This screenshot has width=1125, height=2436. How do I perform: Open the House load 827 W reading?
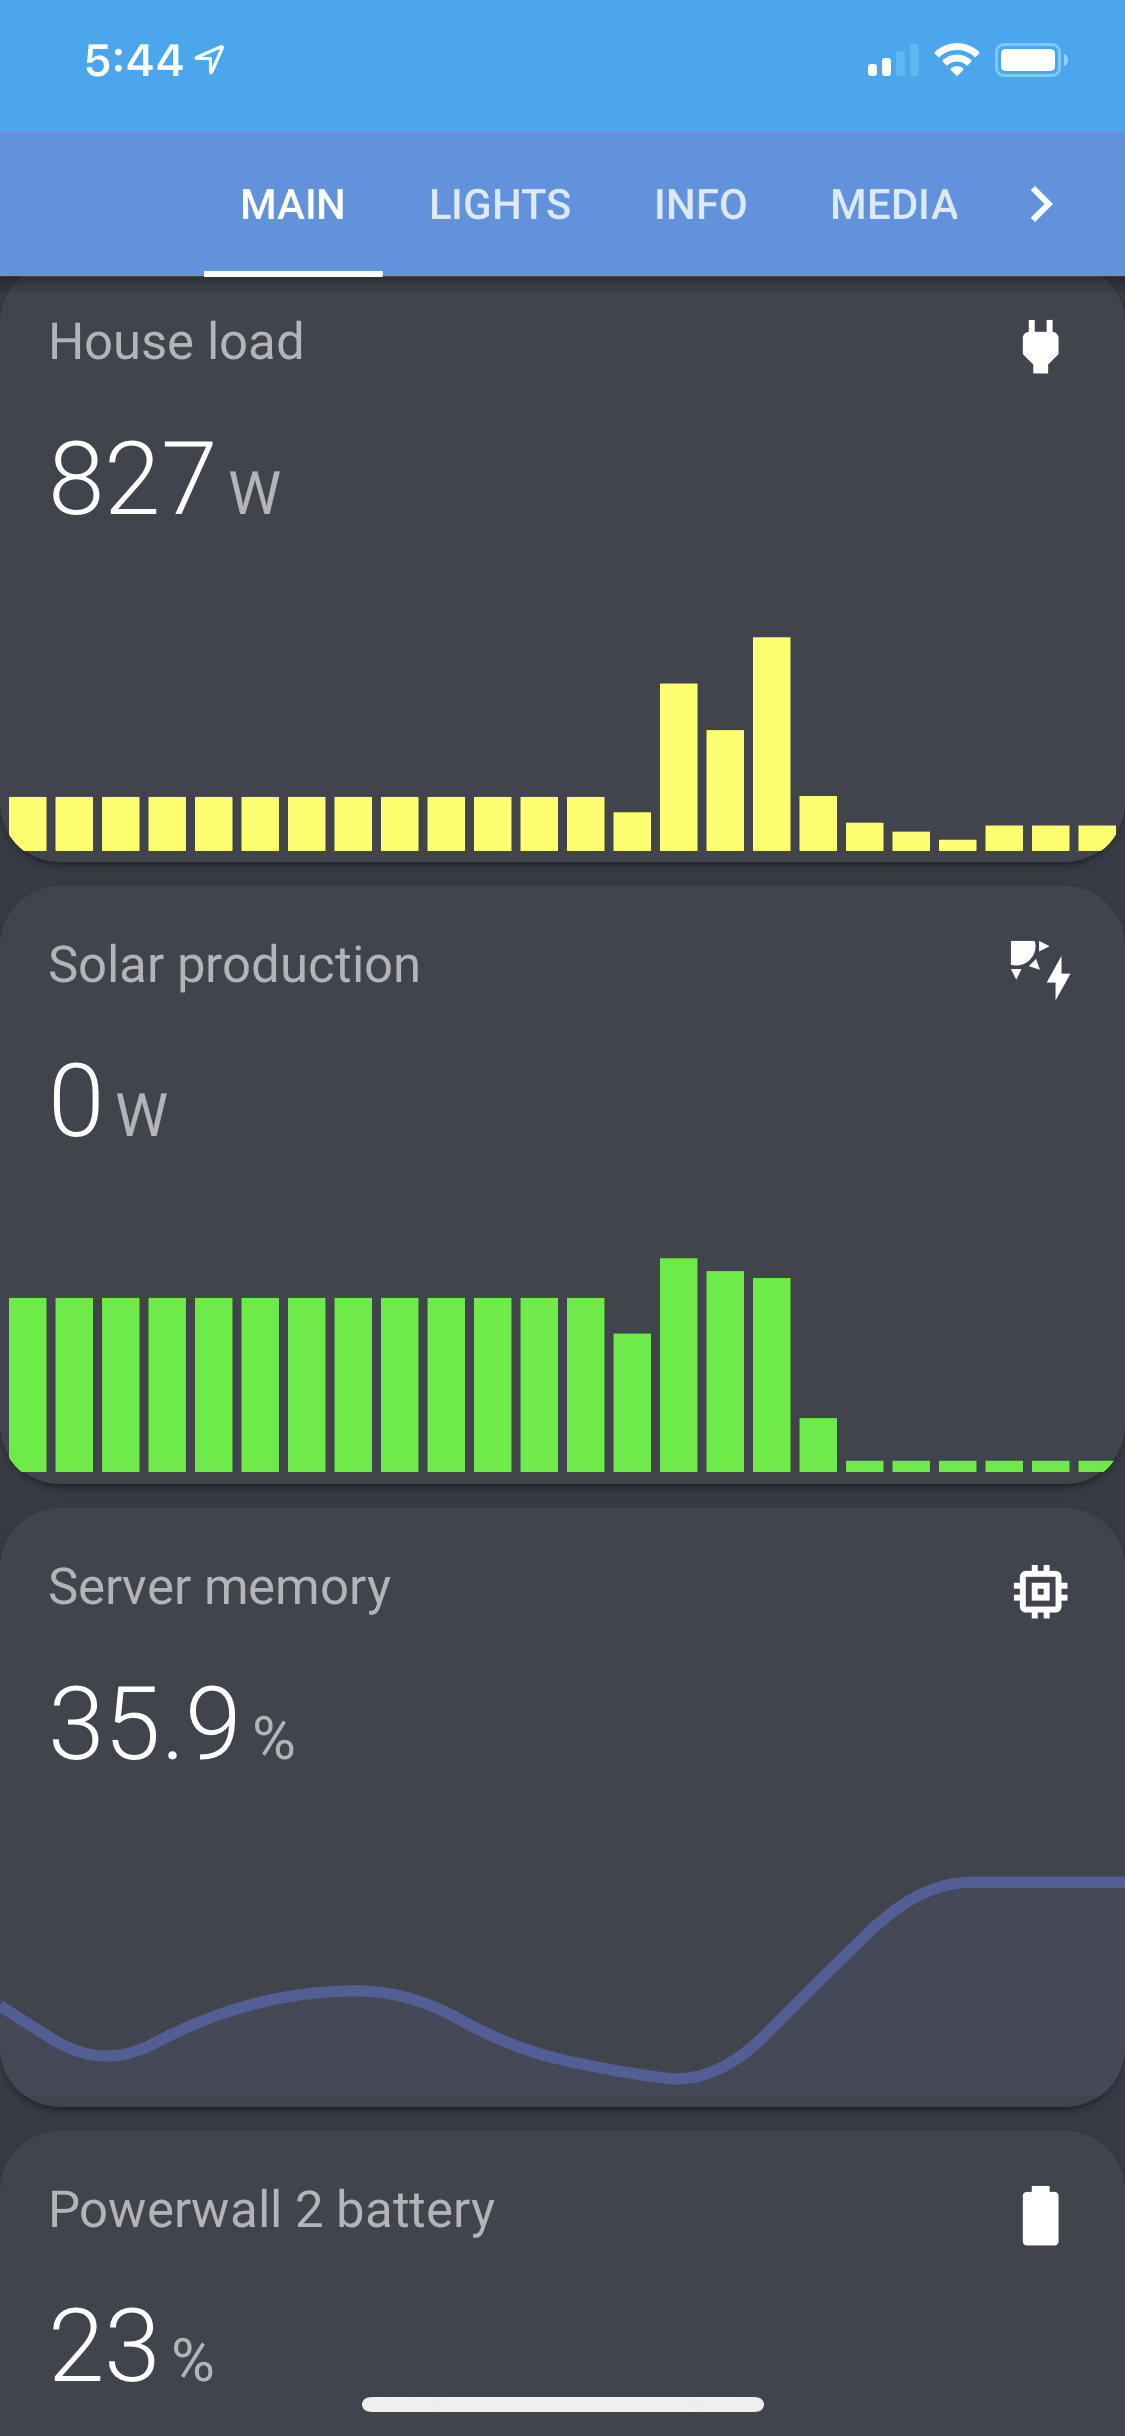(165, 480)
